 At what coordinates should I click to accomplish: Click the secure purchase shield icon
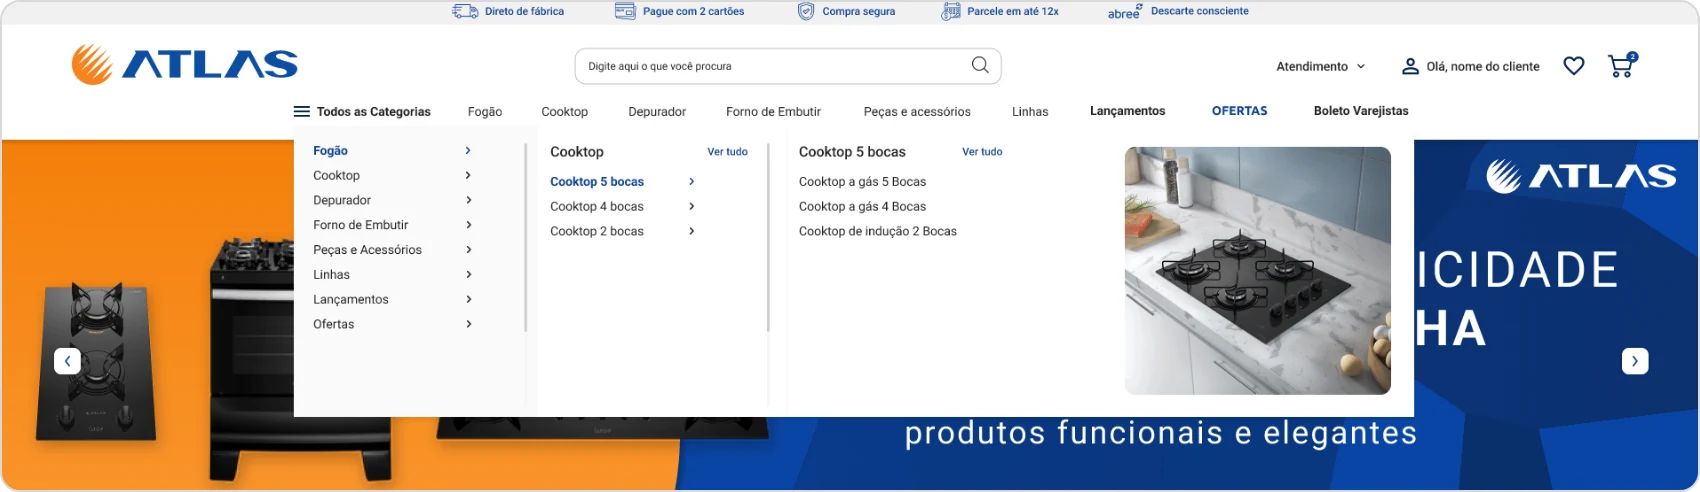click(x=806, y=11)
